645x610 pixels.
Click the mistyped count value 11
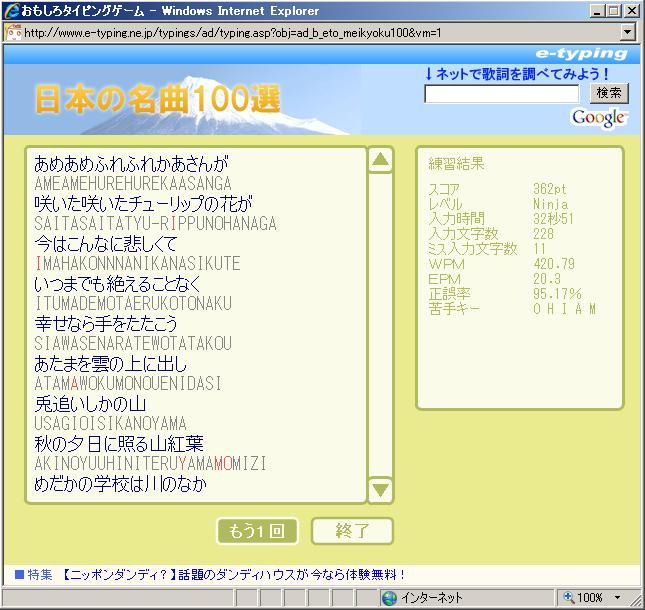pyautogui.click(x=539, y=248)
